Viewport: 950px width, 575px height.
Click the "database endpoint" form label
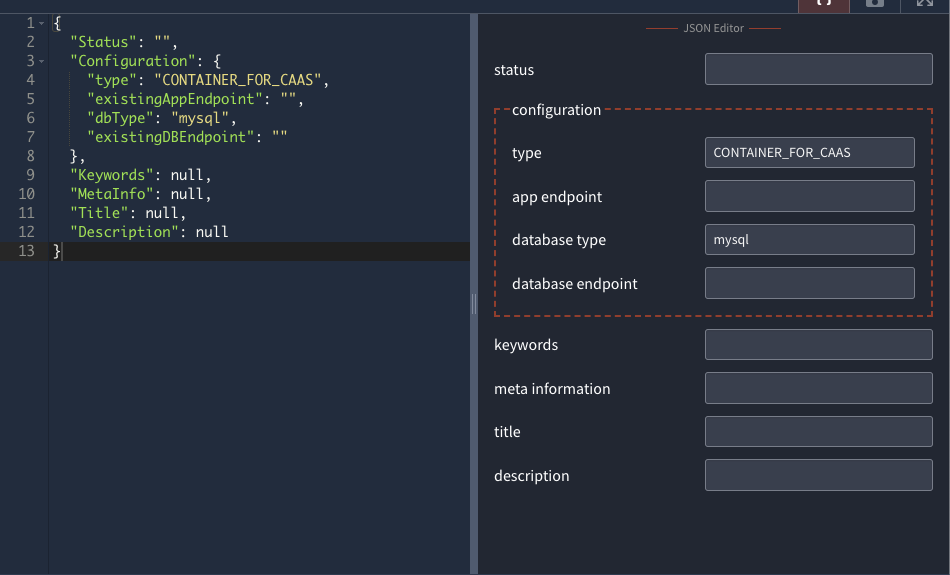click(x=574, y=284)
